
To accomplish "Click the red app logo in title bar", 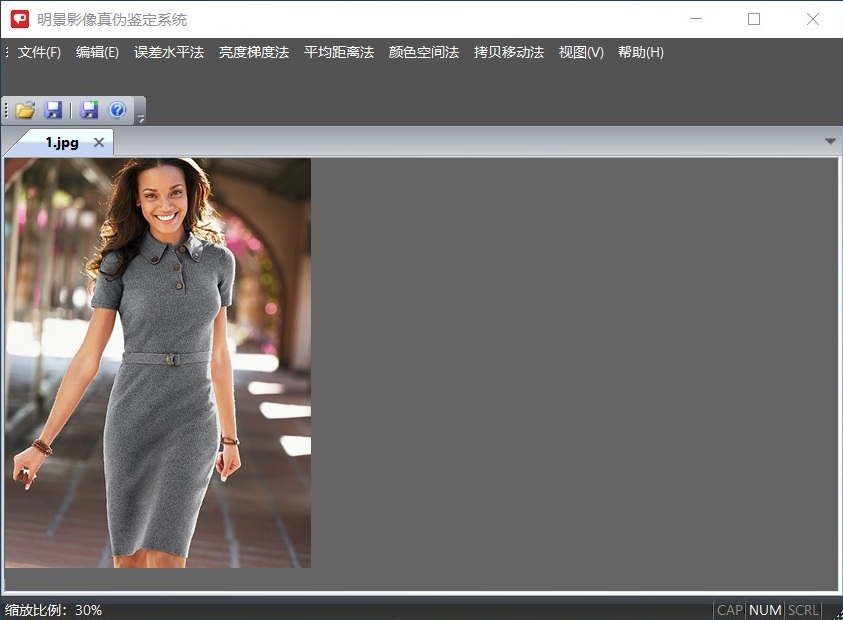I will click(20, 19).
